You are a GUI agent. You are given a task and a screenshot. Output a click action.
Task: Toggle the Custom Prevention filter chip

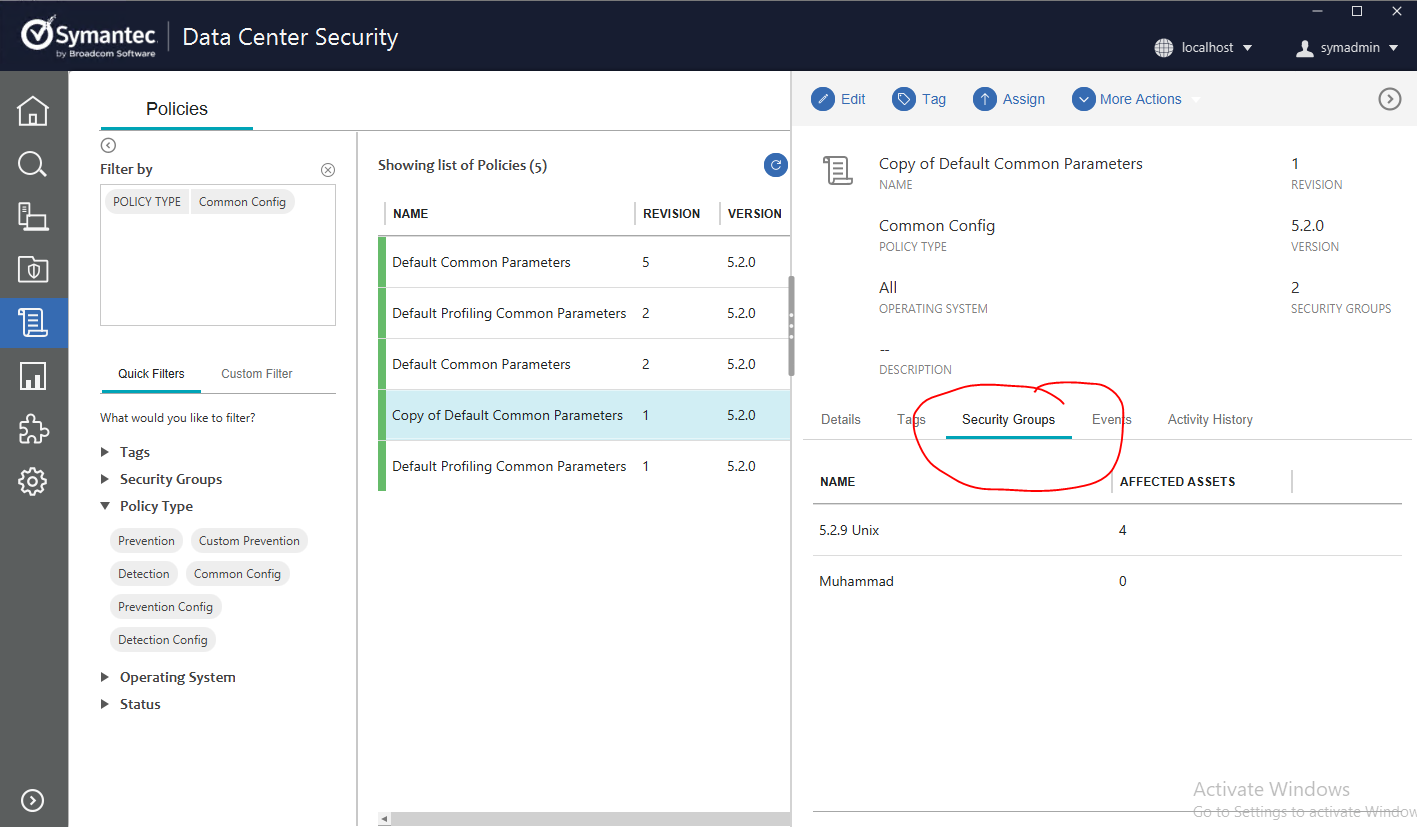point(249,541)
